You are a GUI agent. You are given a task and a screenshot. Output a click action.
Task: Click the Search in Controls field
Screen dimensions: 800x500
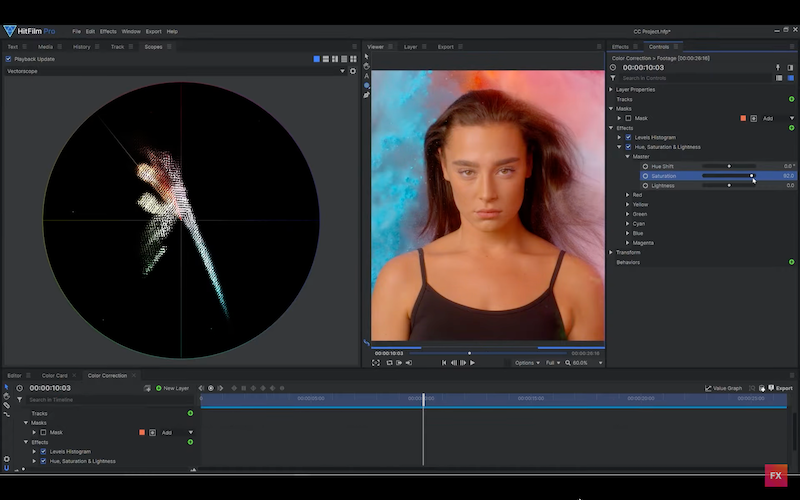[x=696, y=78]
